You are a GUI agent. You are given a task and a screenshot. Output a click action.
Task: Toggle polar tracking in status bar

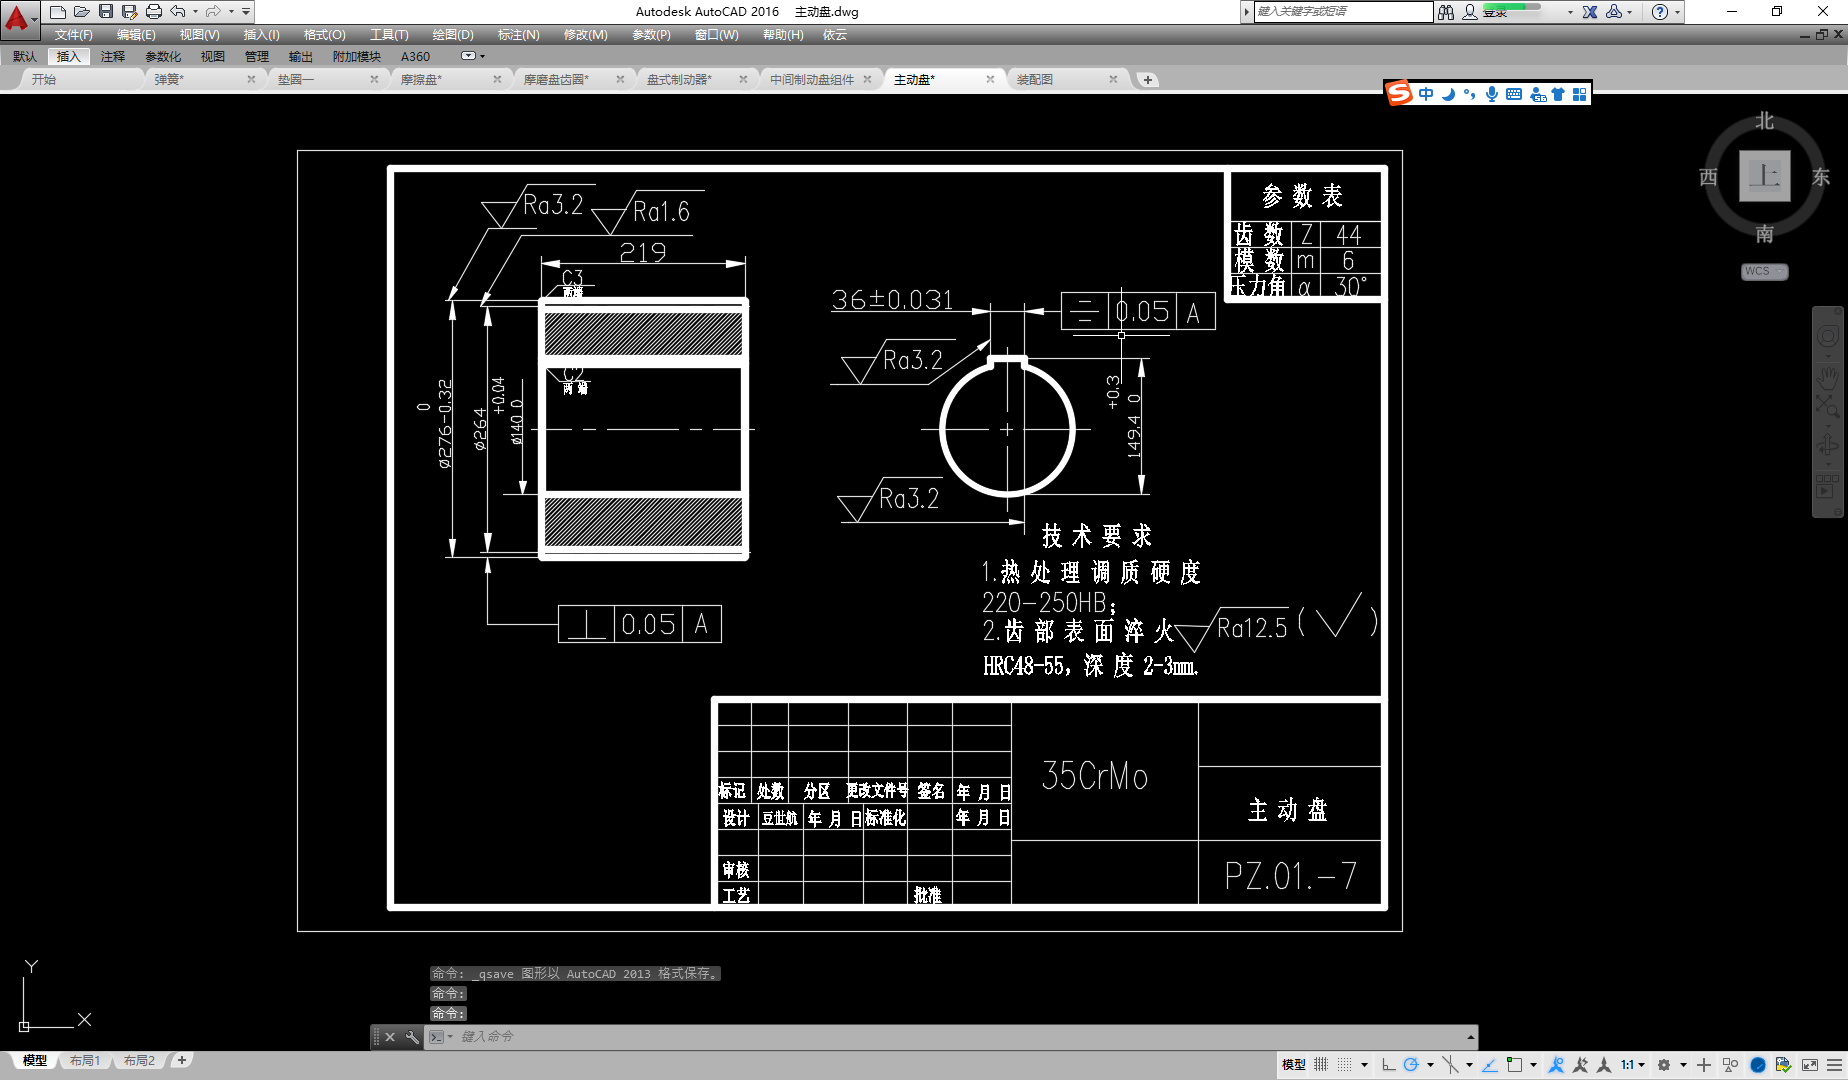coord(1411,1064)
